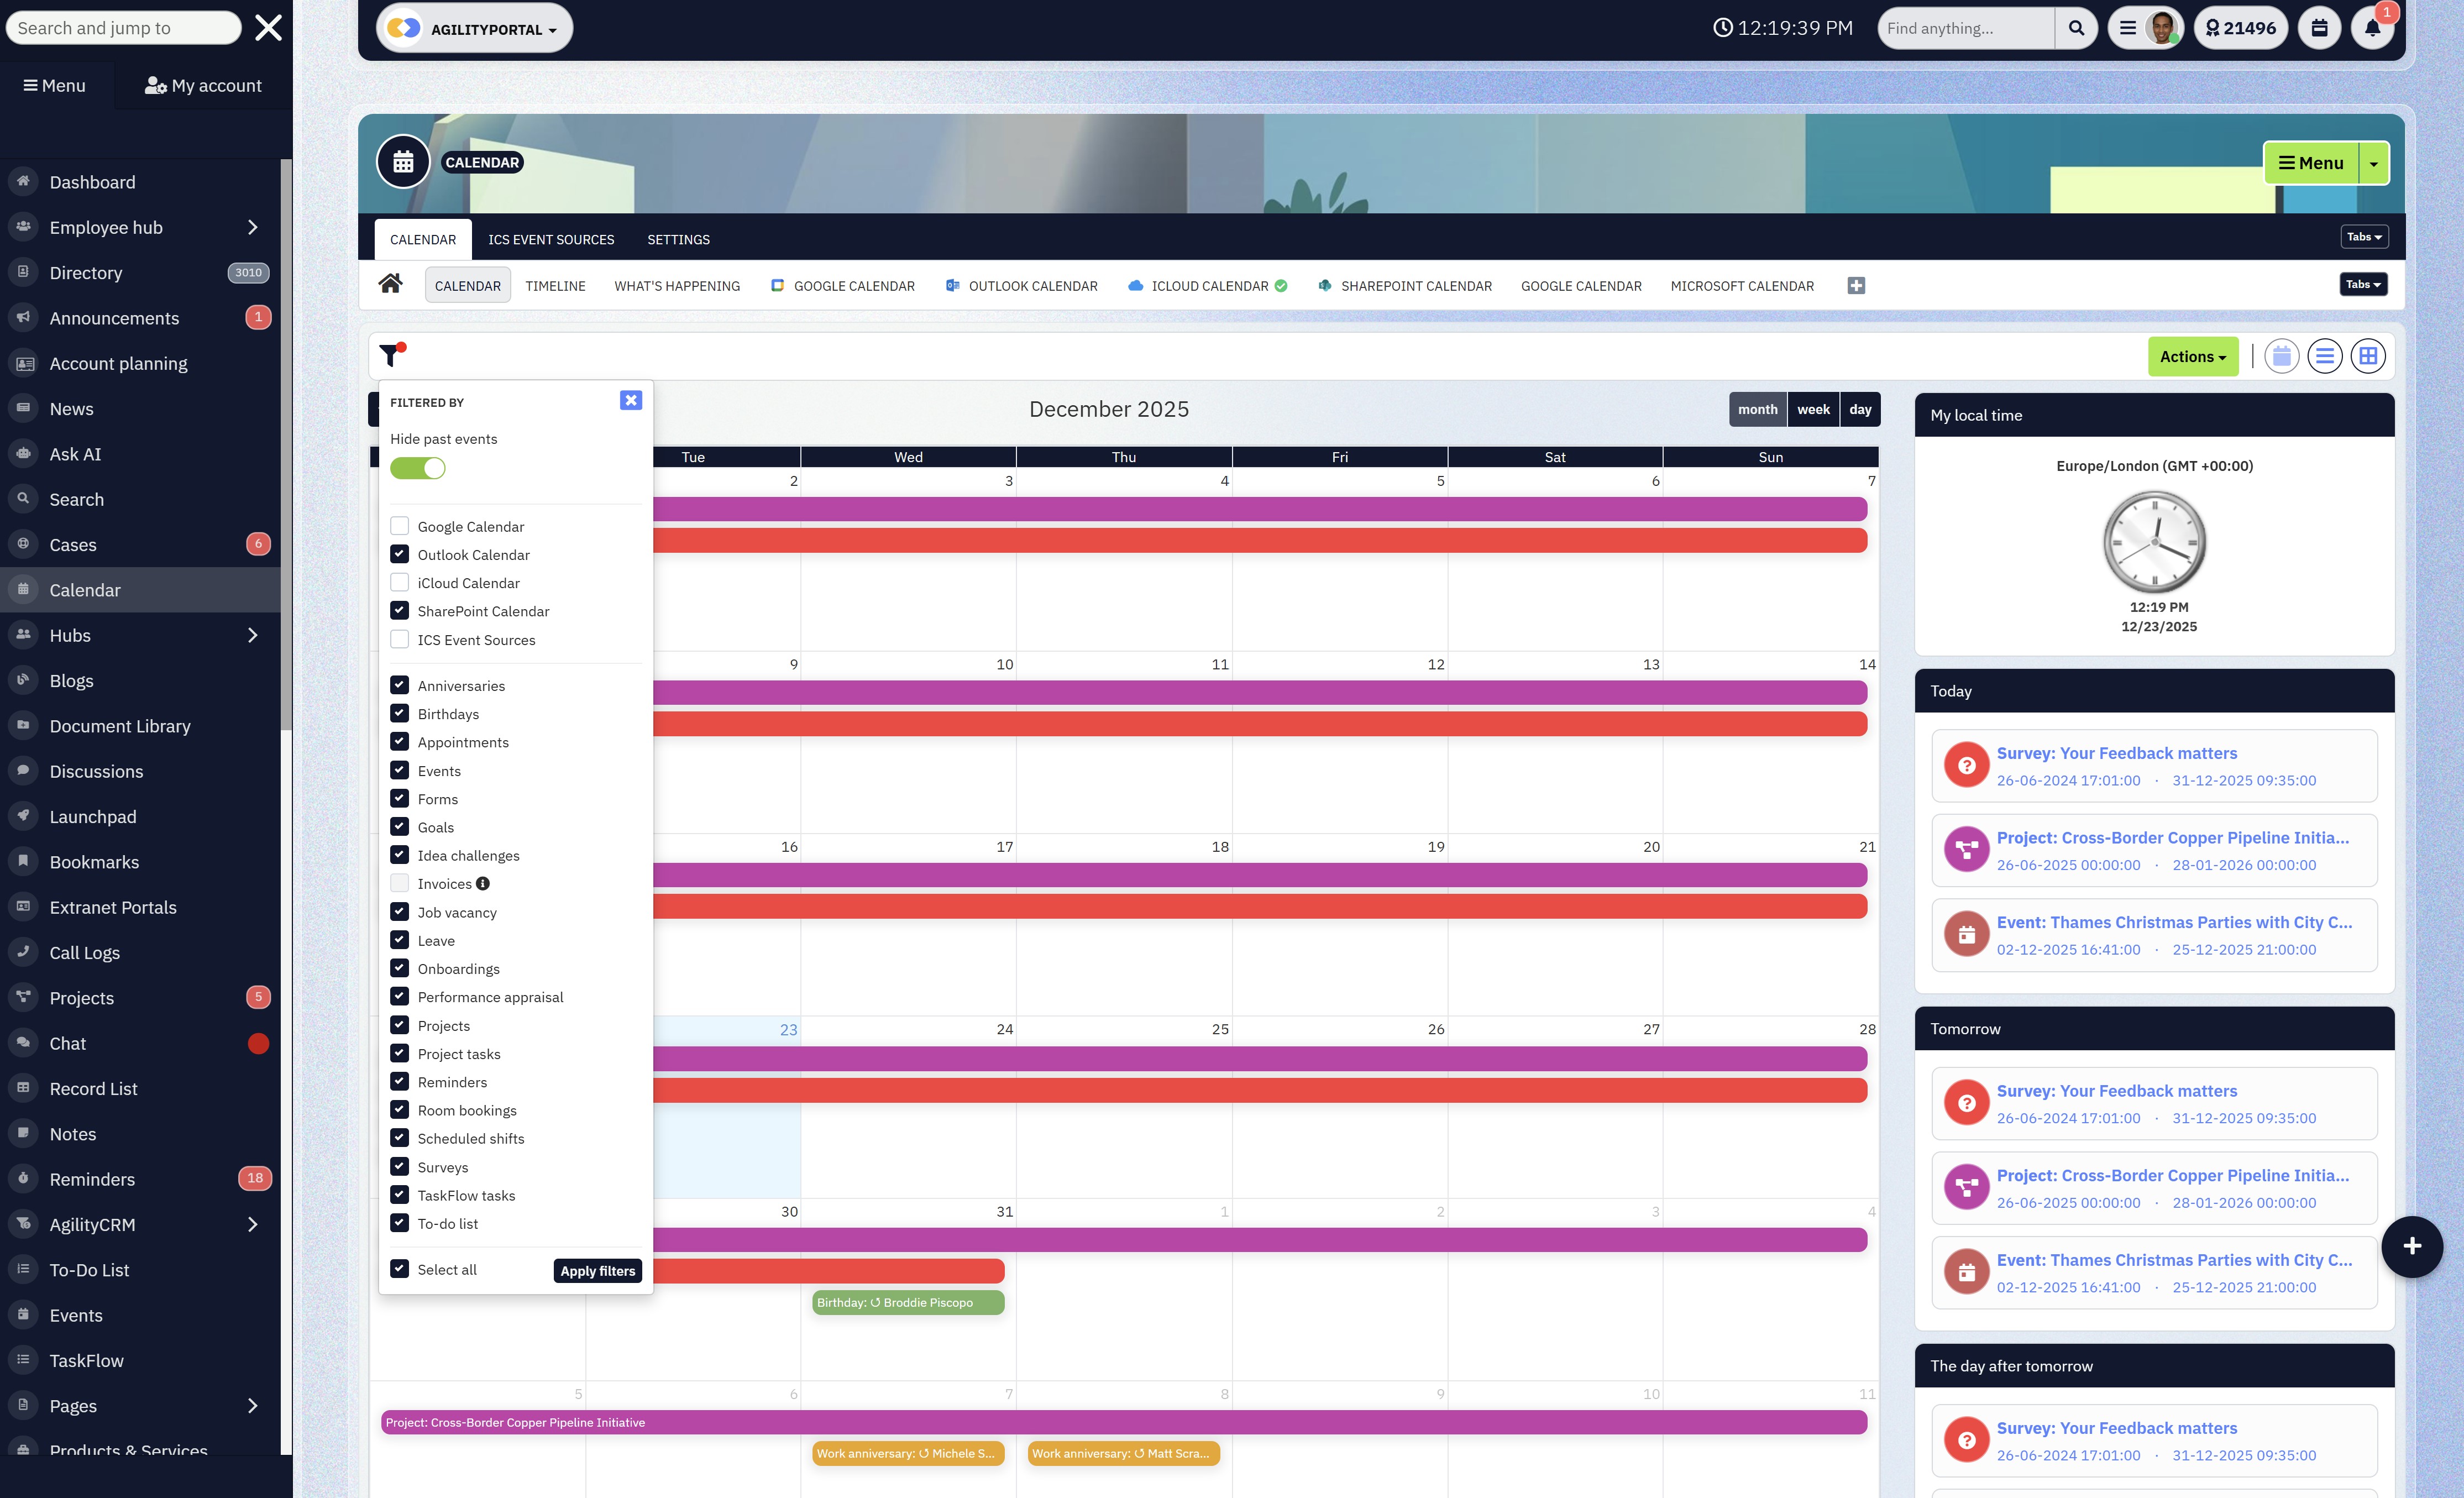Click the Find anything search field

pyautogui.click(x=1966, y=27)
